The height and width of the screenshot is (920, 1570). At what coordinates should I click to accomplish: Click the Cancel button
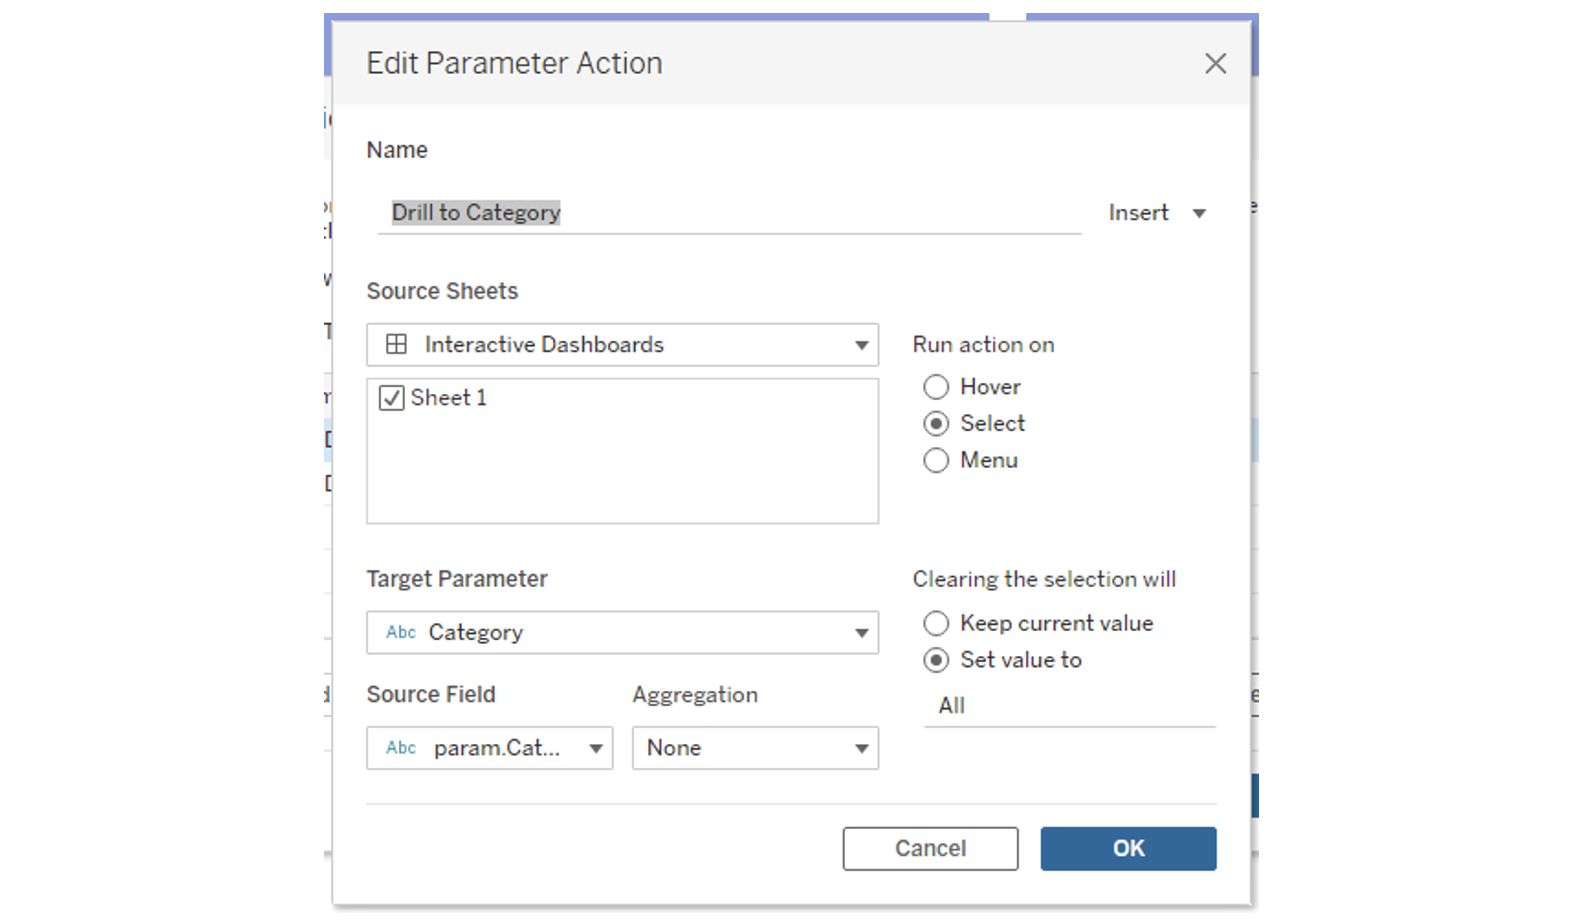pyautogui.click(x=930, y=849)
